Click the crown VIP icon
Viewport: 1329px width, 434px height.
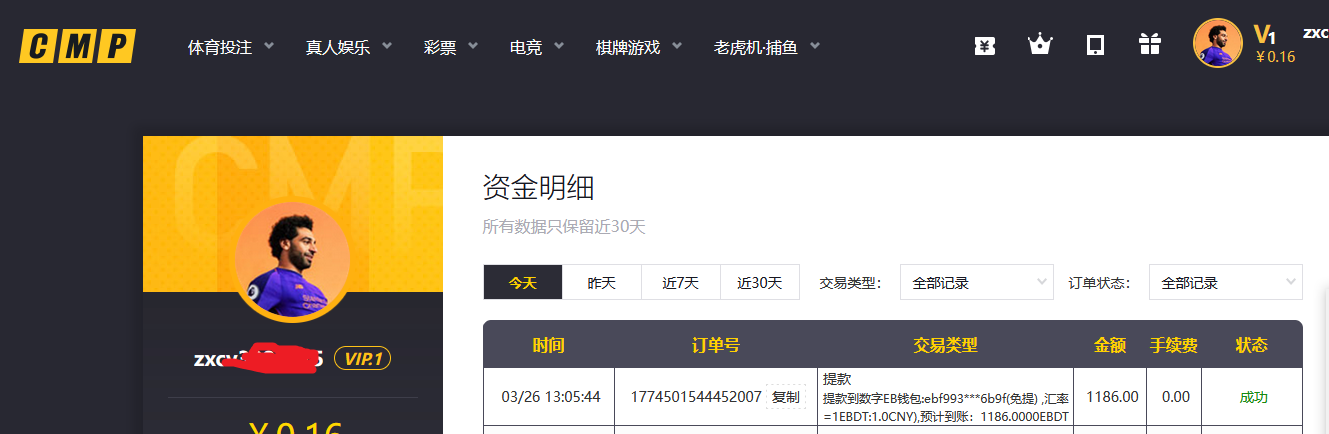point(1040,45)
